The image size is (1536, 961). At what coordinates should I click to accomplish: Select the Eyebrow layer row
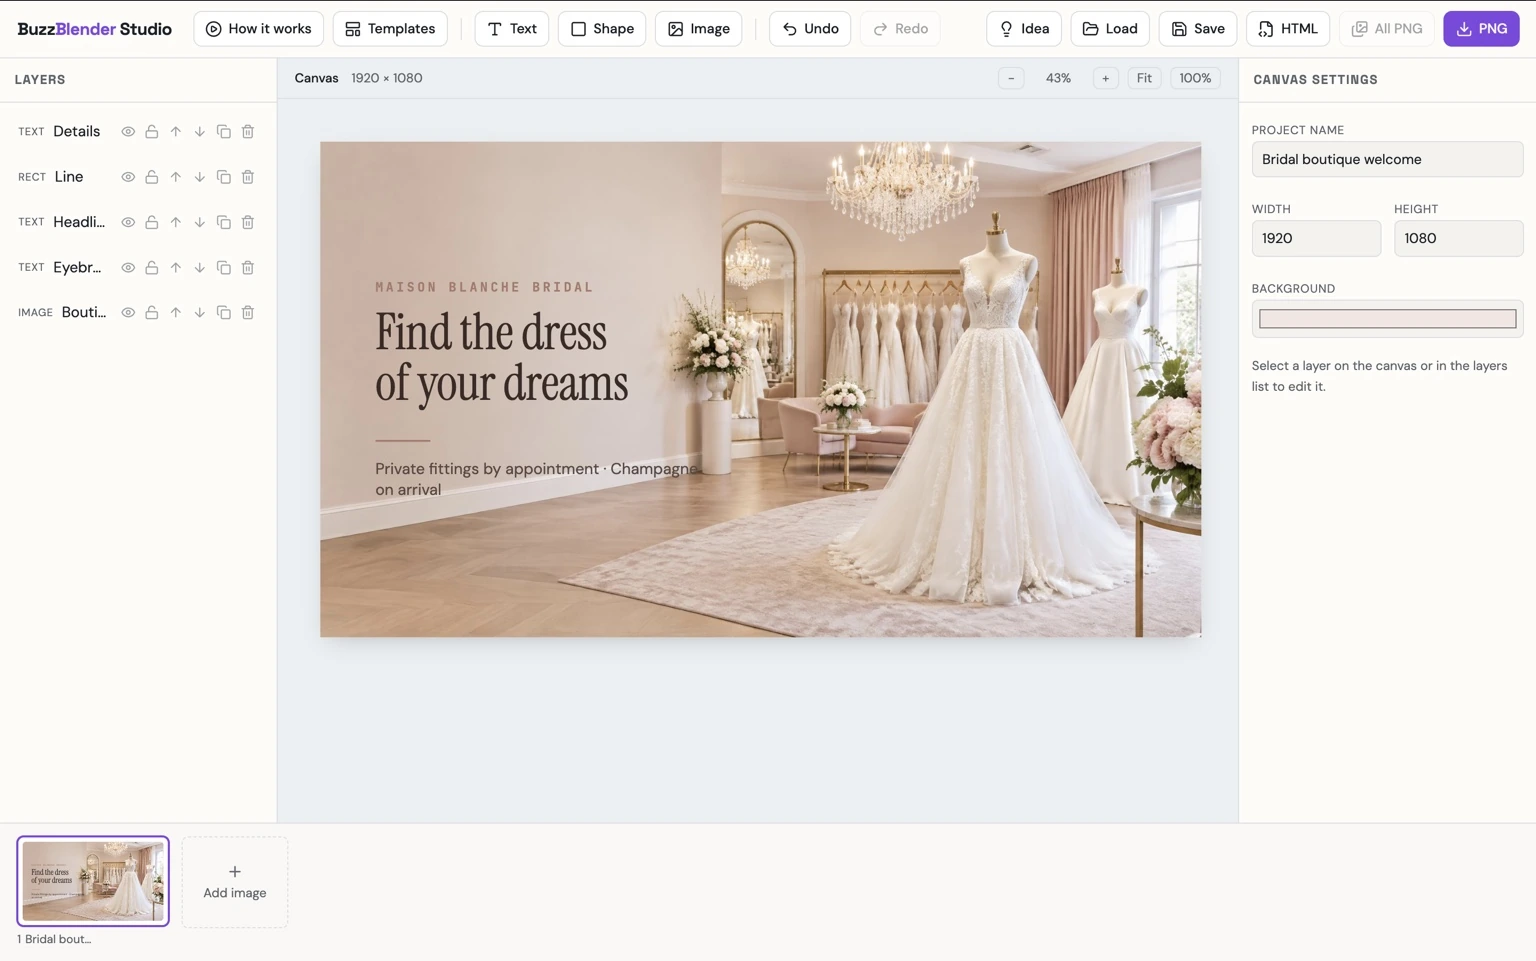click(x=138, y=268)
